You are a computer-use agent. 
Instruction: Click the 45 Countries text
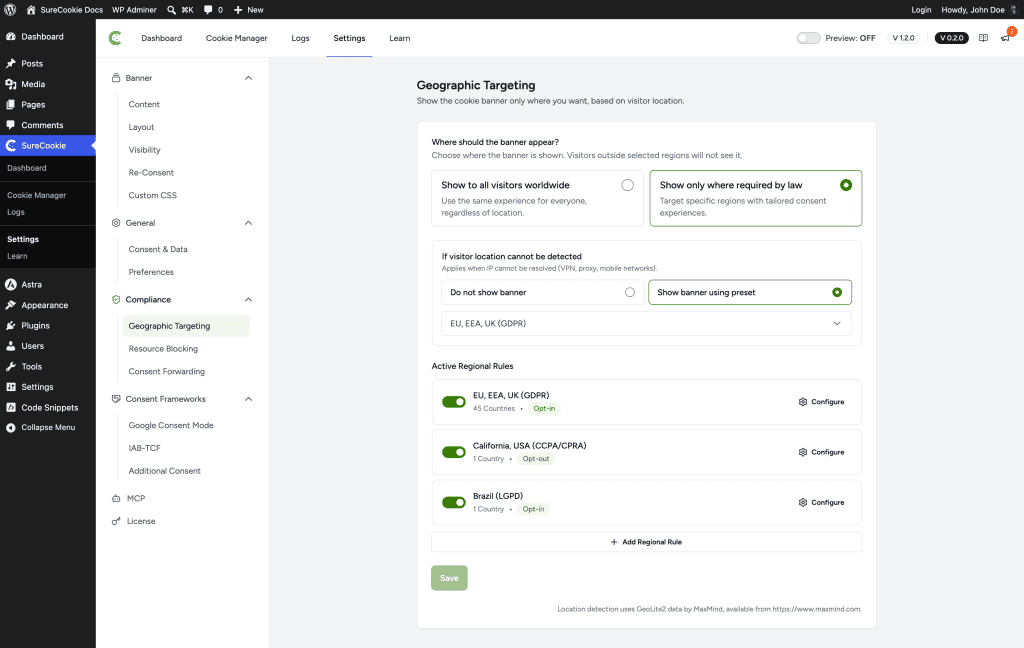[494, 408]
